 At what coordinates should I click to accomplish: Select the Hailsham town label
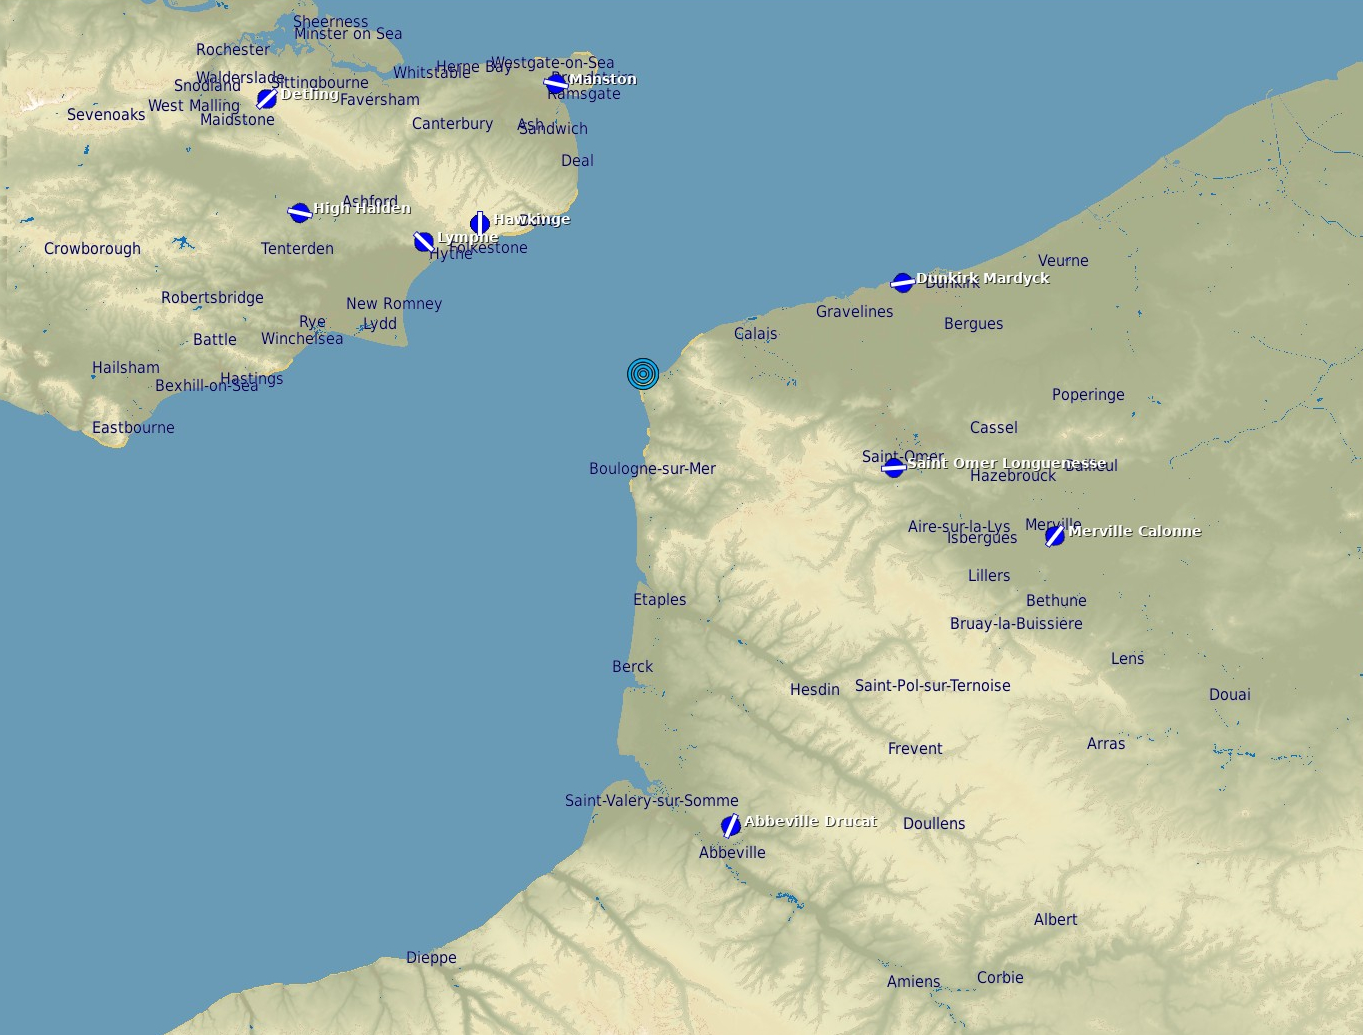125,368
